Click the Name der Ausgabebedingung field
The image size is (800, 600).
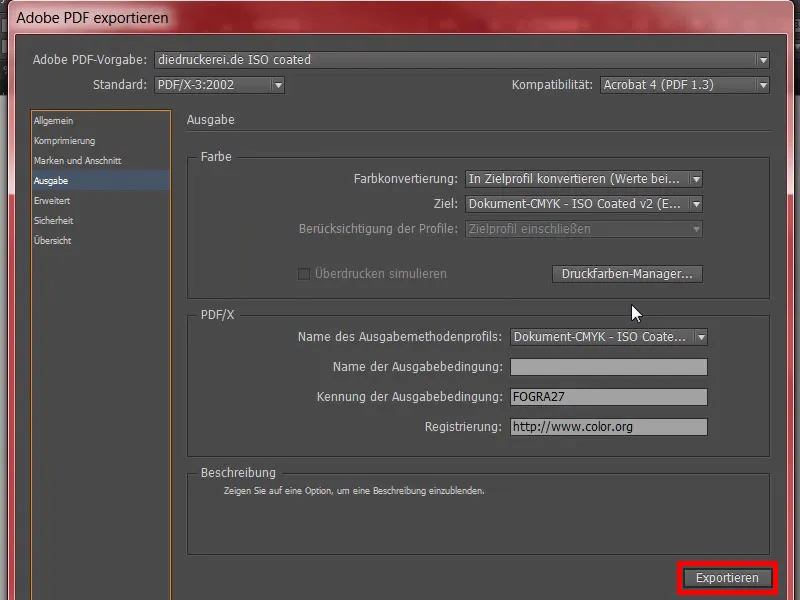click(x=609, y=367)
